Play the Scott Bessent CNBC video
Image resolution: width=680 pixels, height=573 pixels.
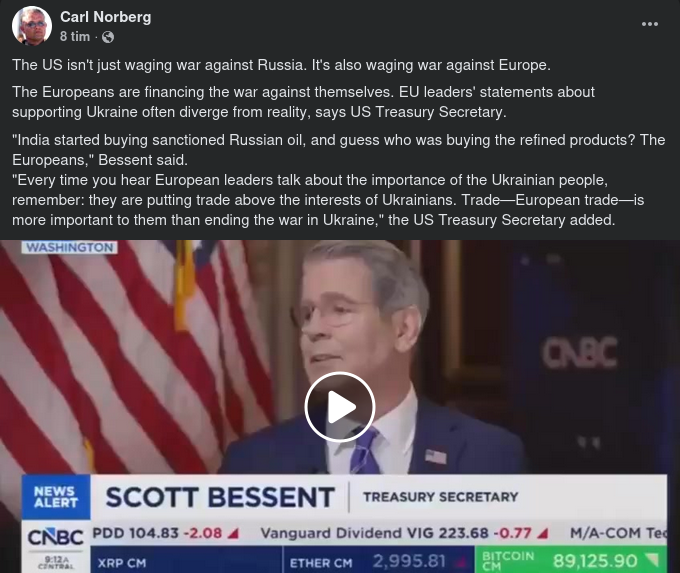340,407
